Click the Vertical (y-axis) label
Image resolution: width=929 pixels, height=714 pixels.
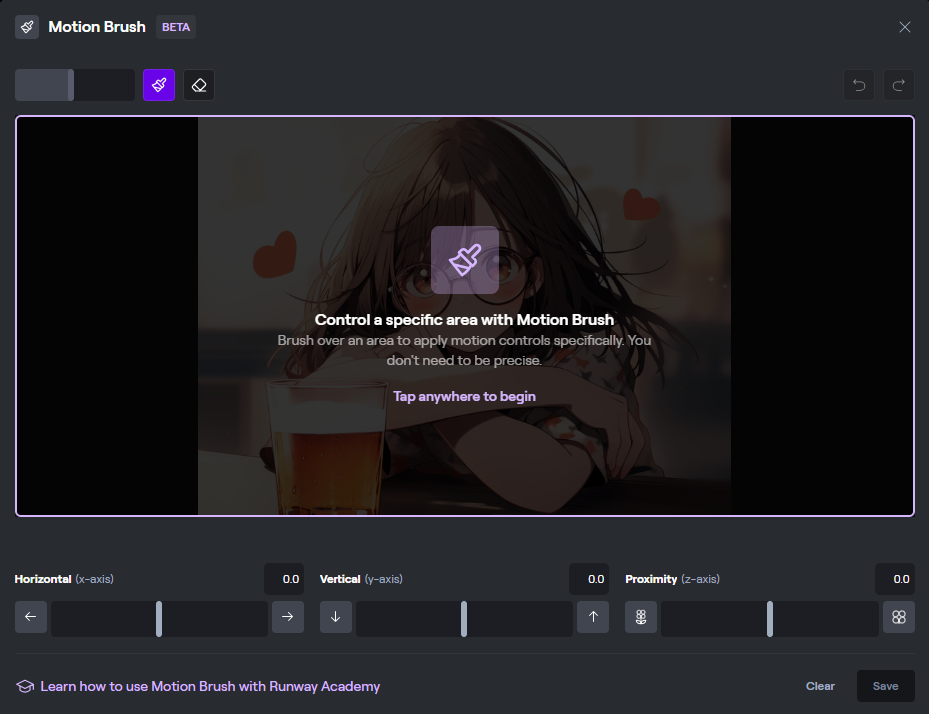[x=361, y=579]
